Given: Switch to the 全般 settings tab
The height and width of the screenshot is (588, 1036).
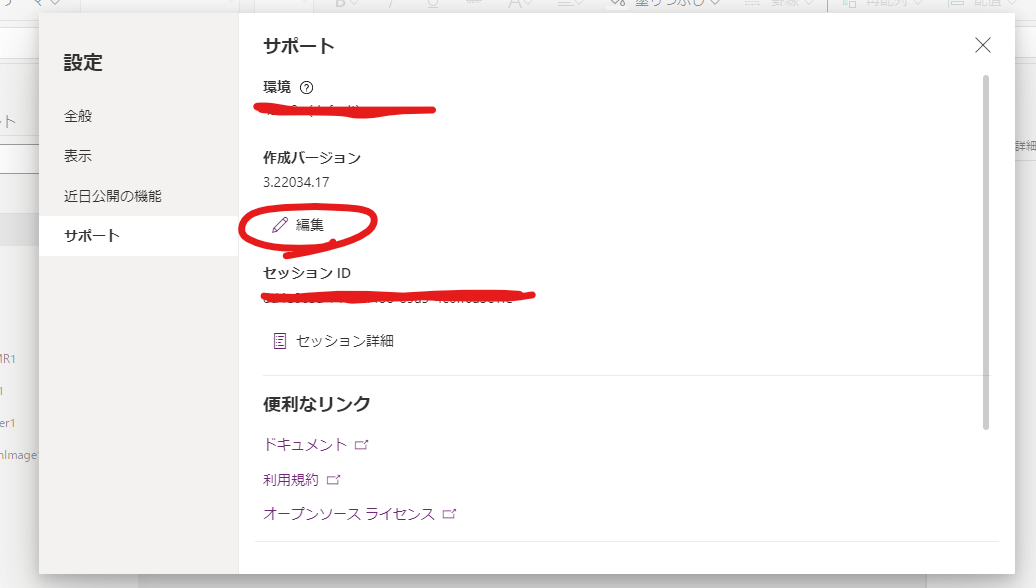Looking at the screenshot, I should point(78,116).
